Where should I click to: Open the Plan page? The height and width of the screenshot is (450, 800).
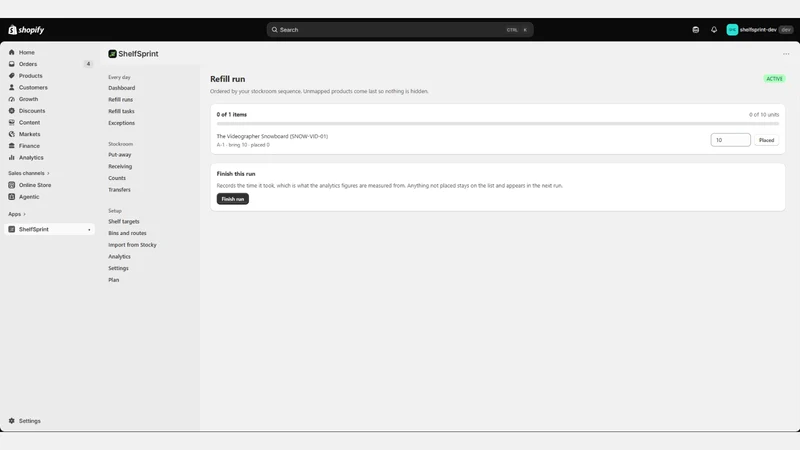pos(113,280)
